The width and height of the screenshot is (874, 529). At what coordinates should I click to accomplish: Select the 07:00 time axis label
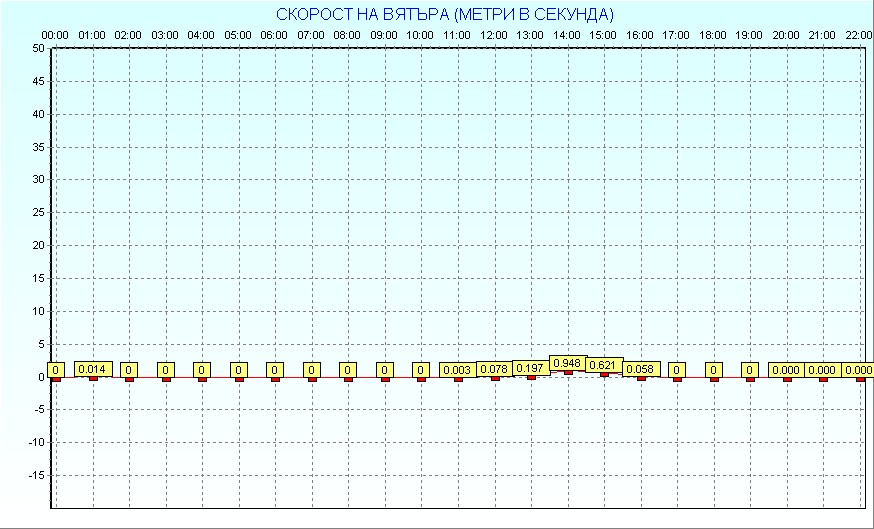(x=311, y=36)
